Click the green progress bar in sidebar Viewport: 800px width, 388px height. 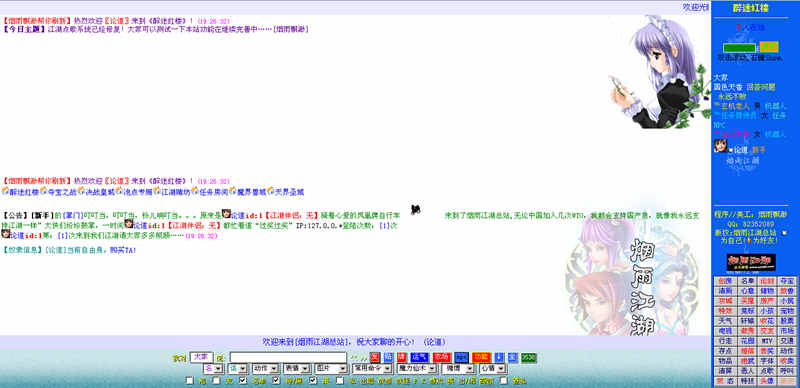pos(739,47)
